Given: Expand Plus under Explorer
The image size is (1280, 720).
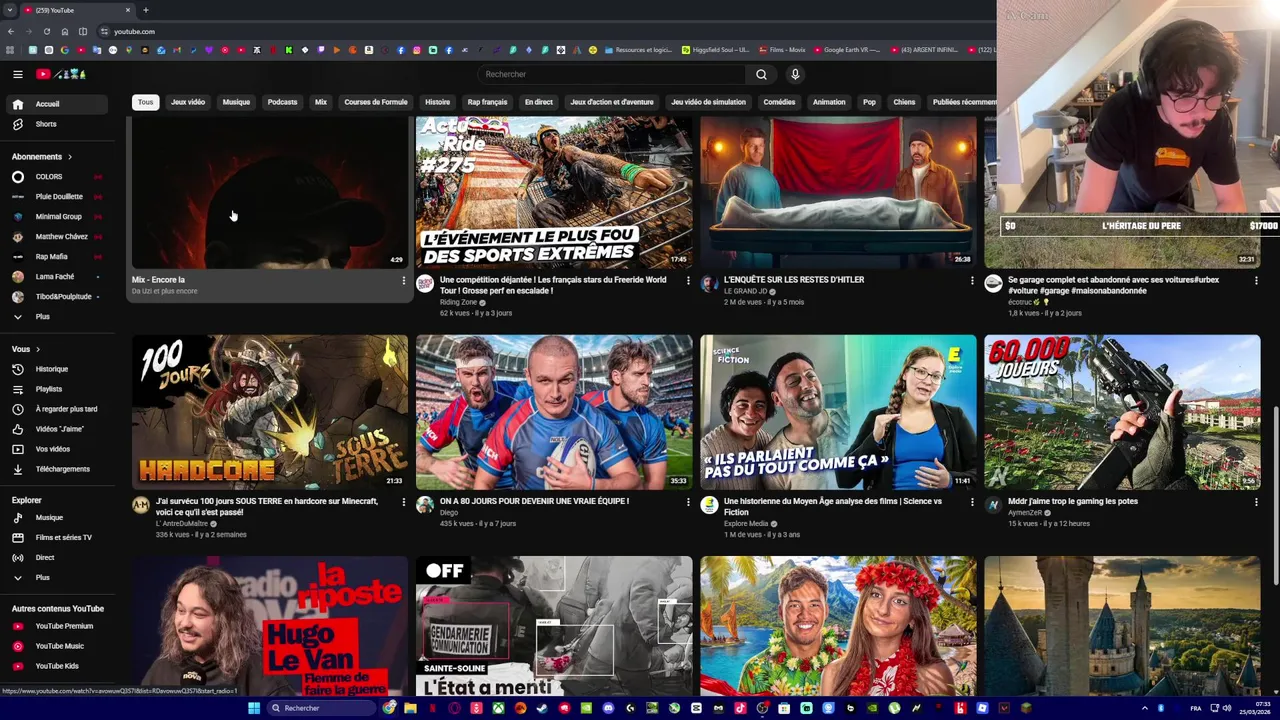Looking at the screenshot, I should (59, 578).
